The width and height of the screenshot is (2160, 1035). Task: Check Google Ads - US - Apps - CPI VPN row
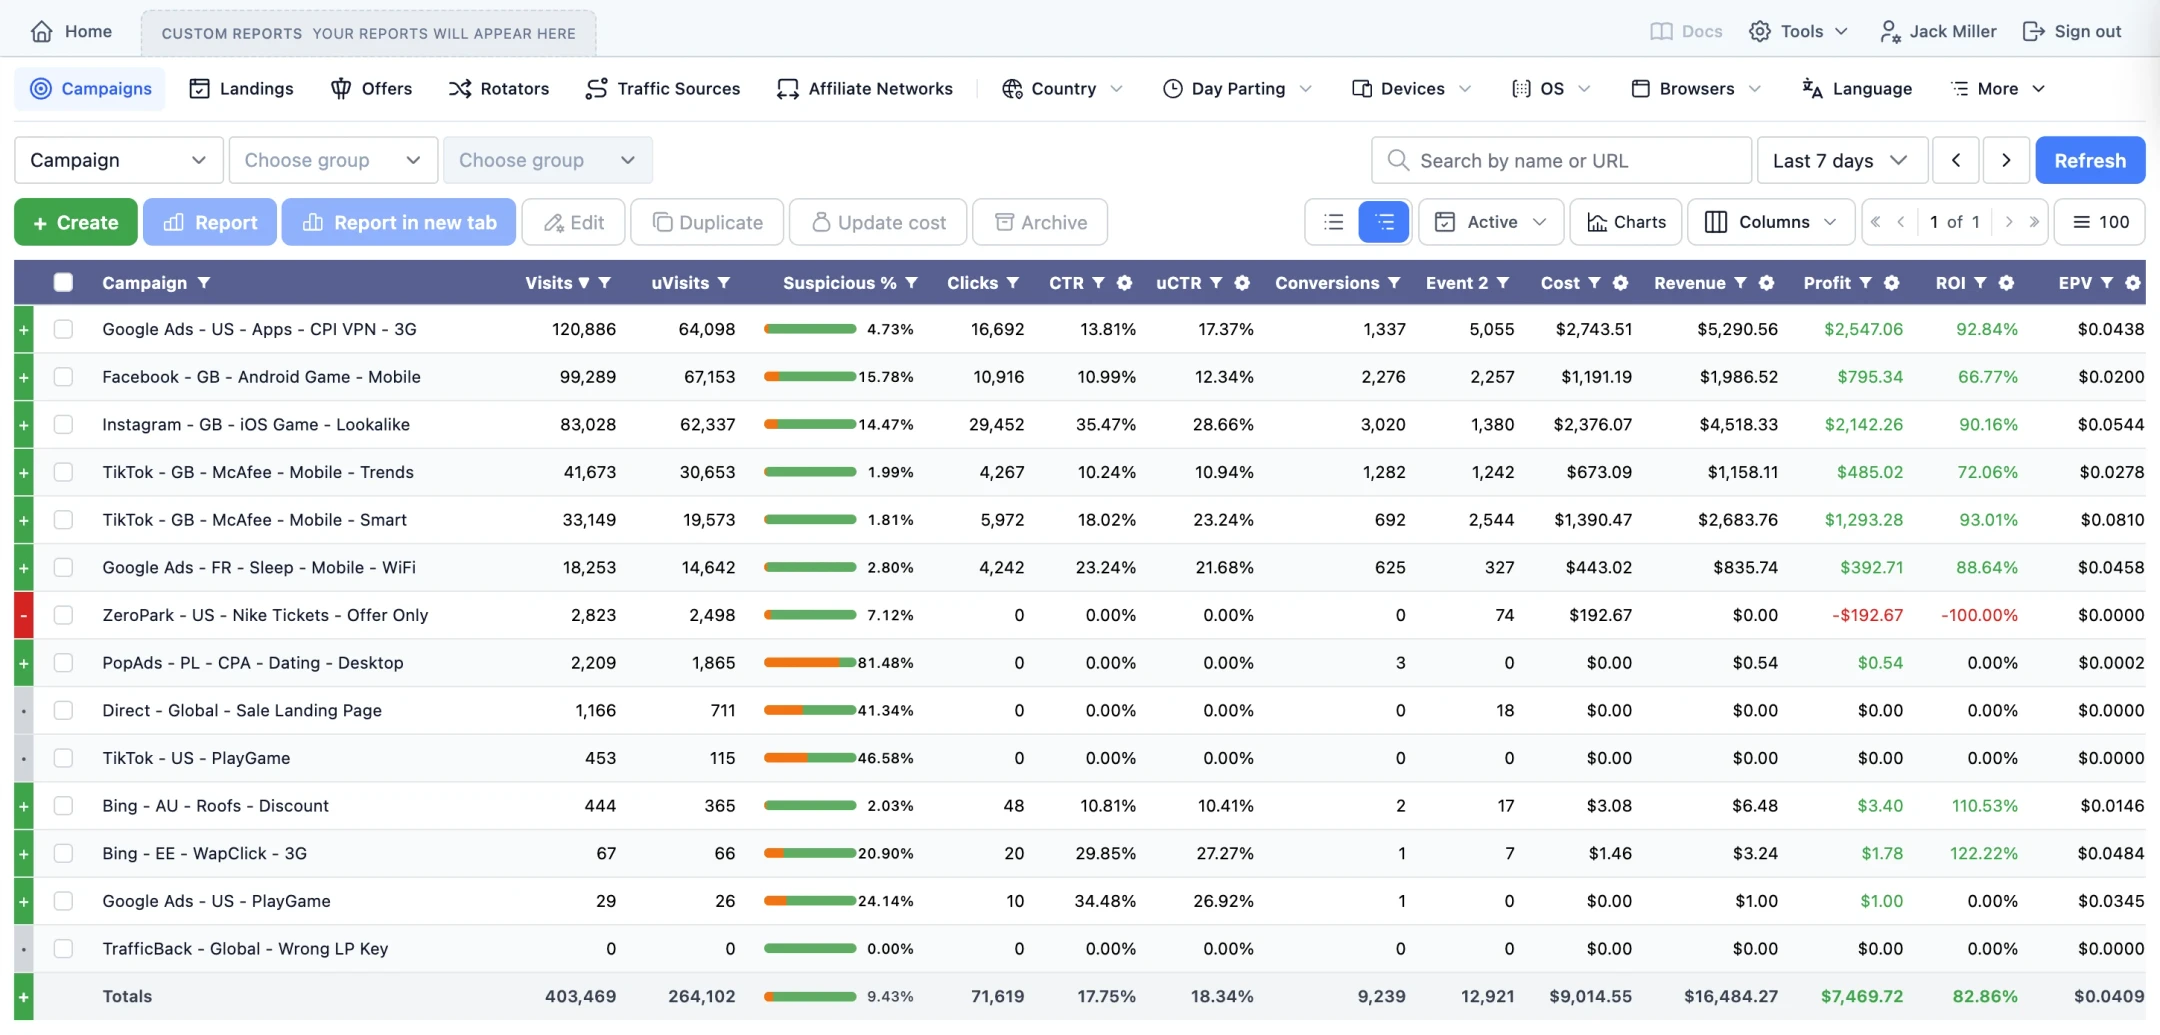coord(63,329)
